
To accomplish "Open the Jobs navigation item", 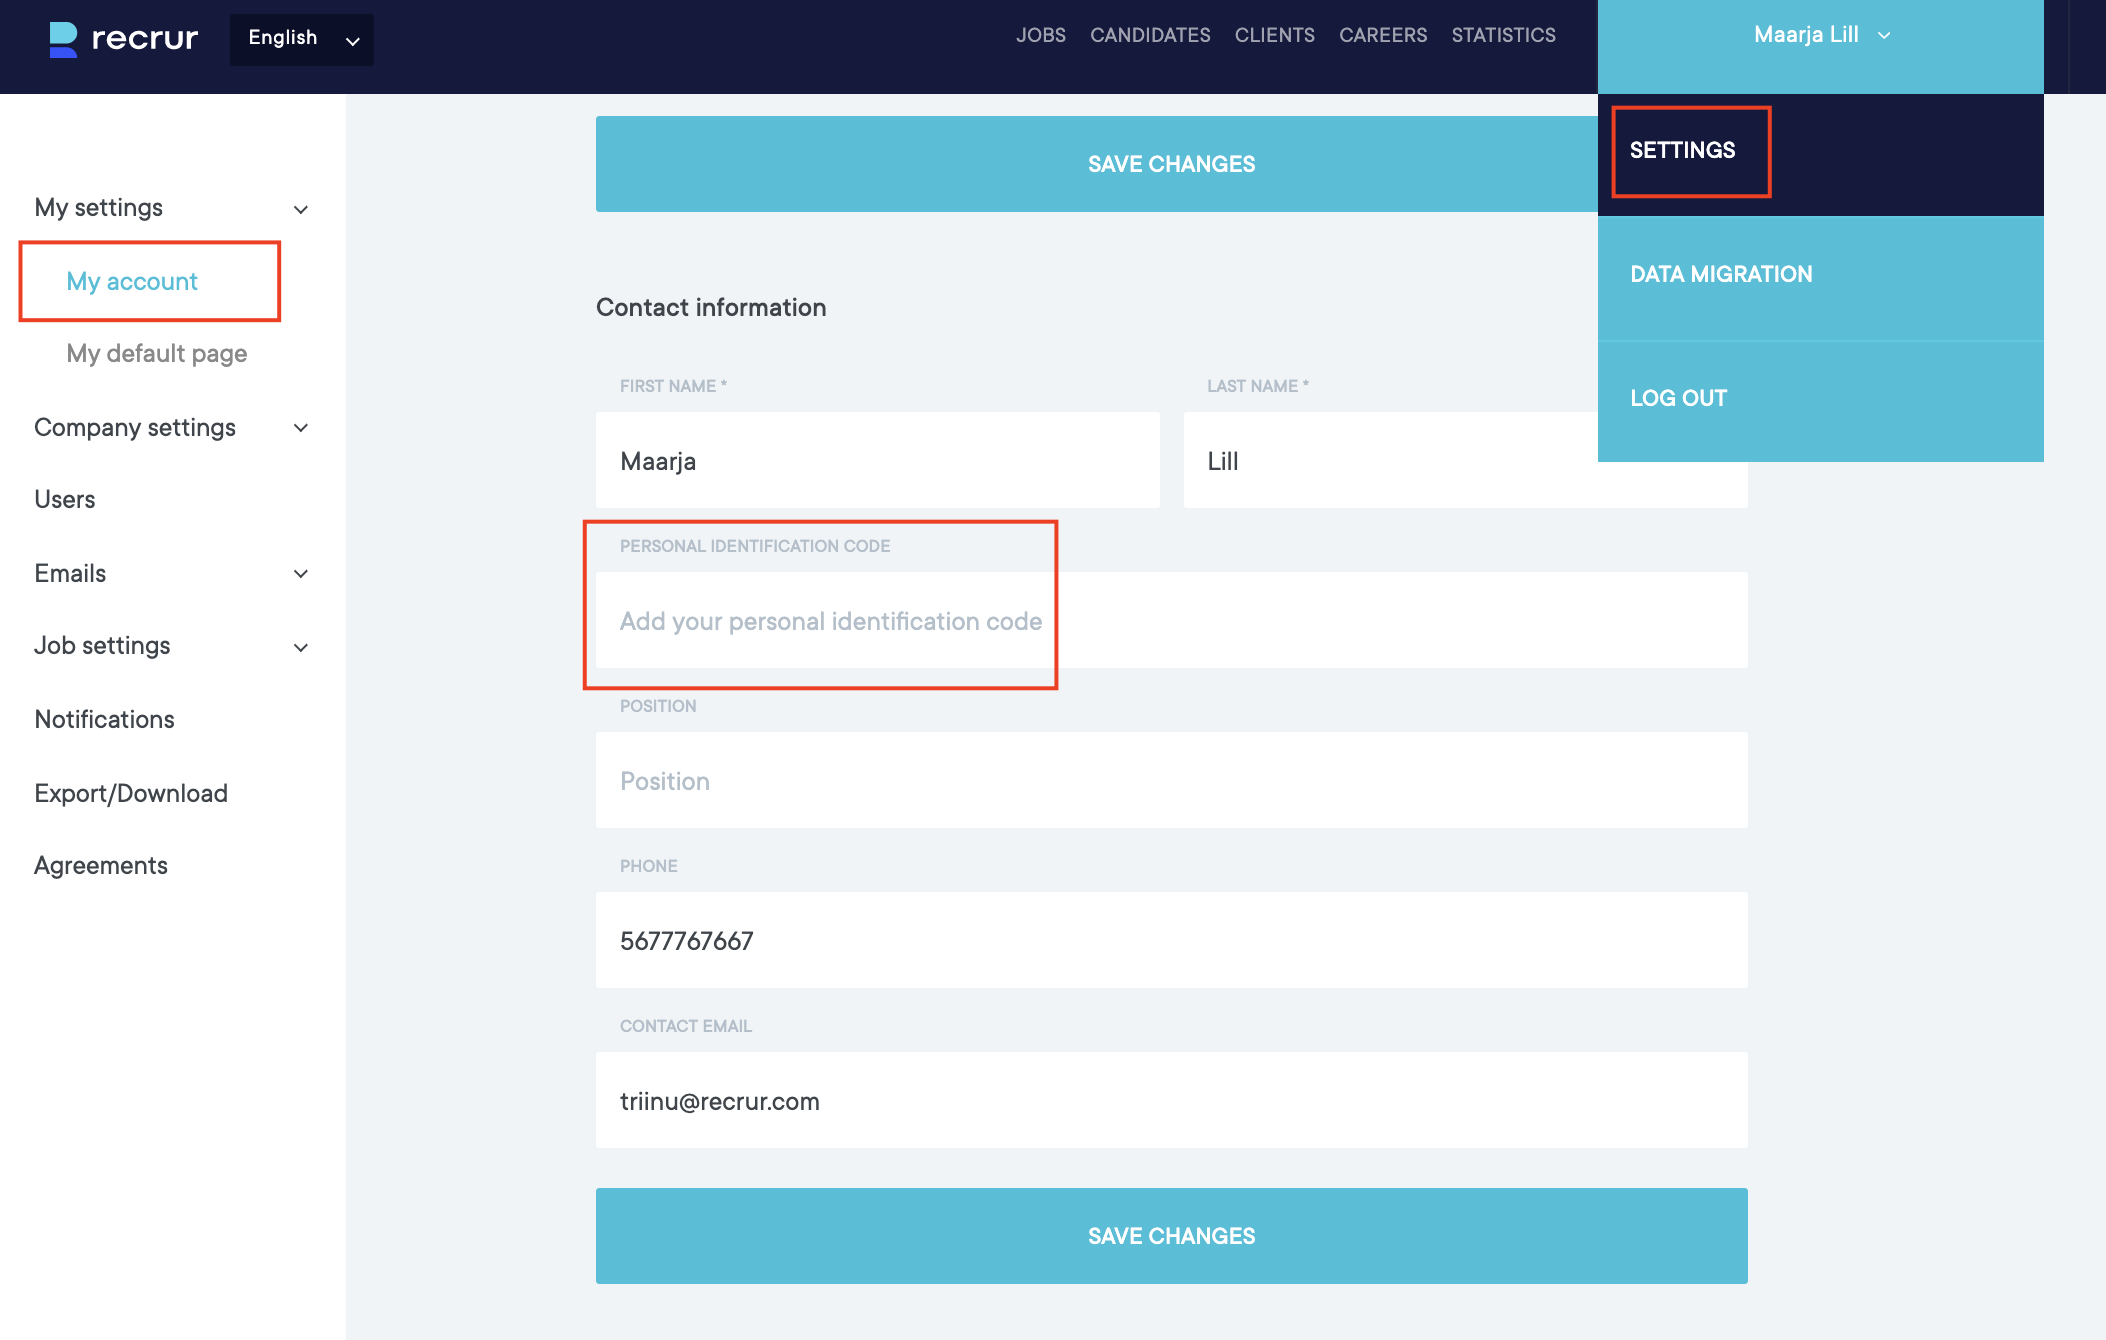I will 1040,35.
